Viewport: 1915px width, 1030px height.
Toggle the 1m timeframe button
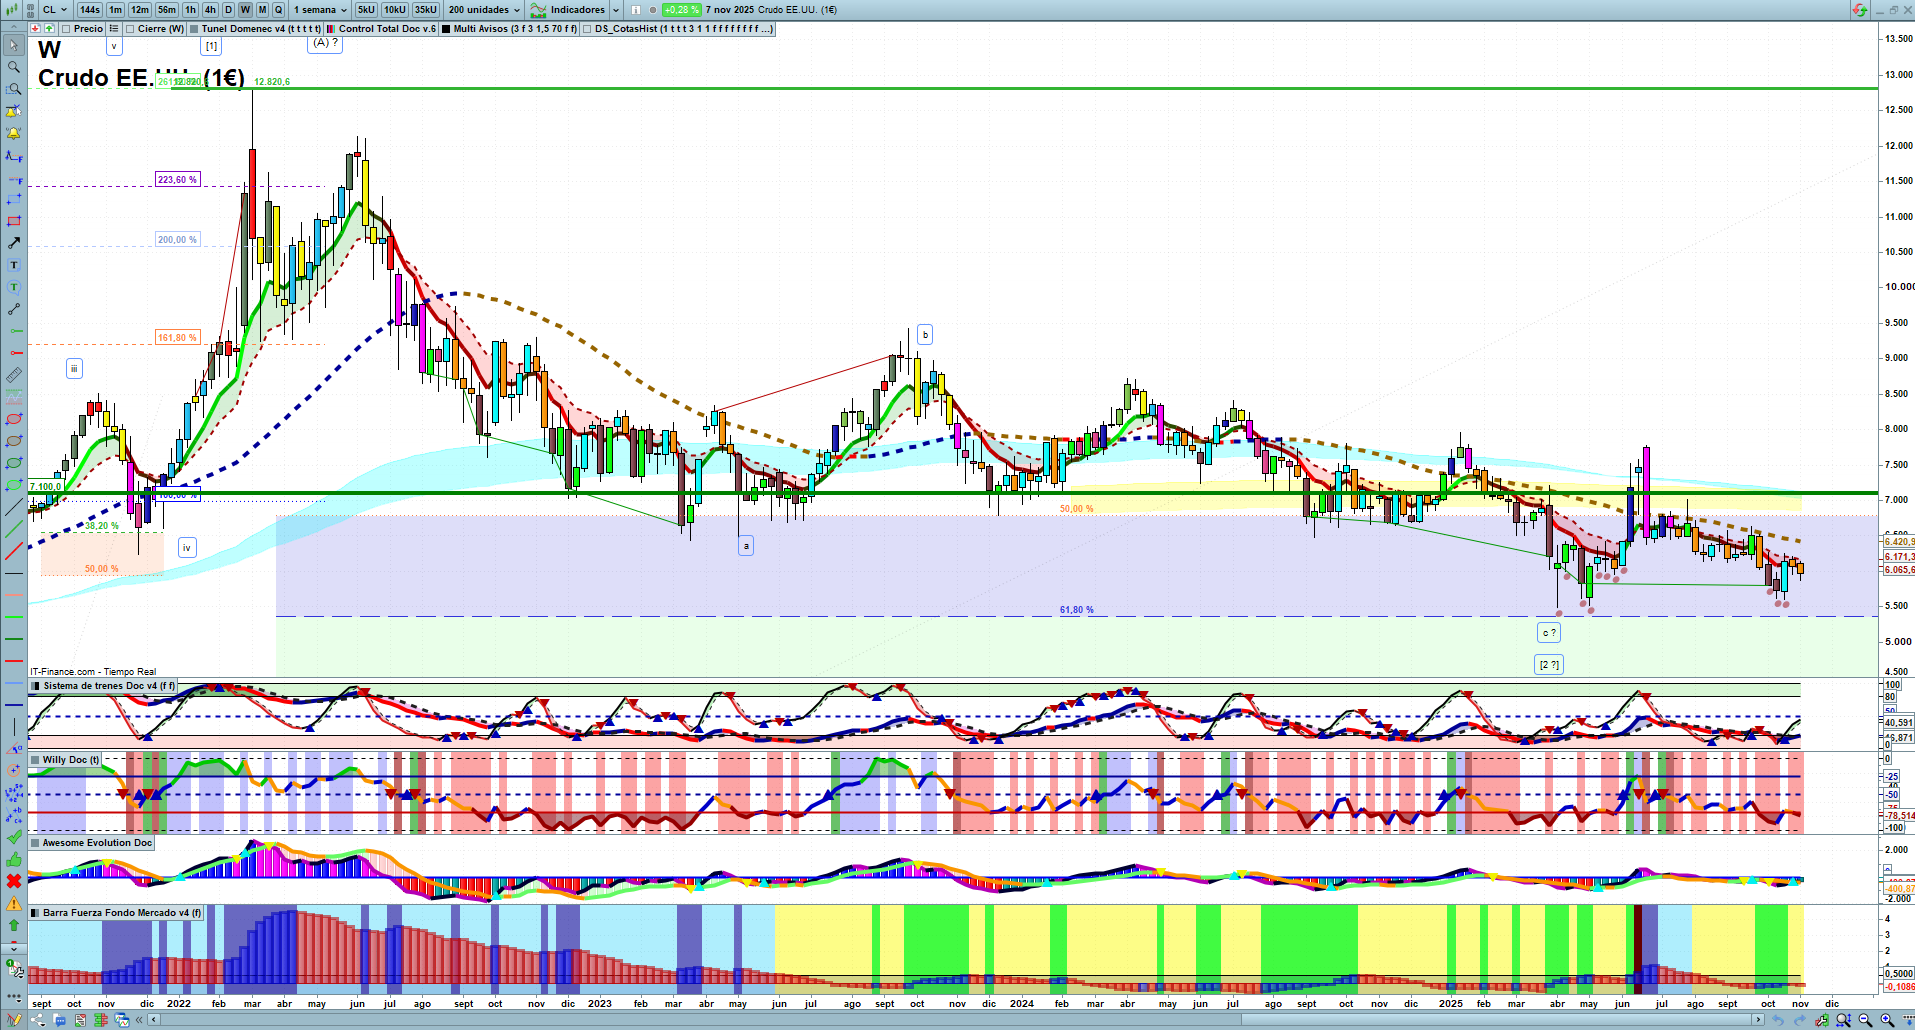[x=116, y=10]
